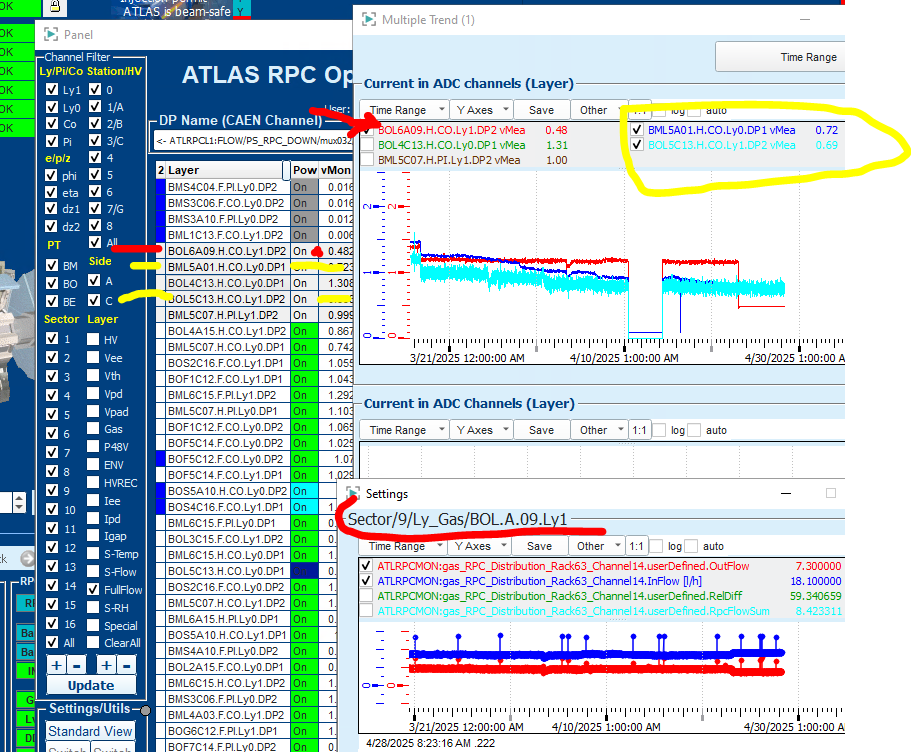Uncheck the FullFlow layer checkbox
The image size is (911, 752).
click(x=94, y=590)
